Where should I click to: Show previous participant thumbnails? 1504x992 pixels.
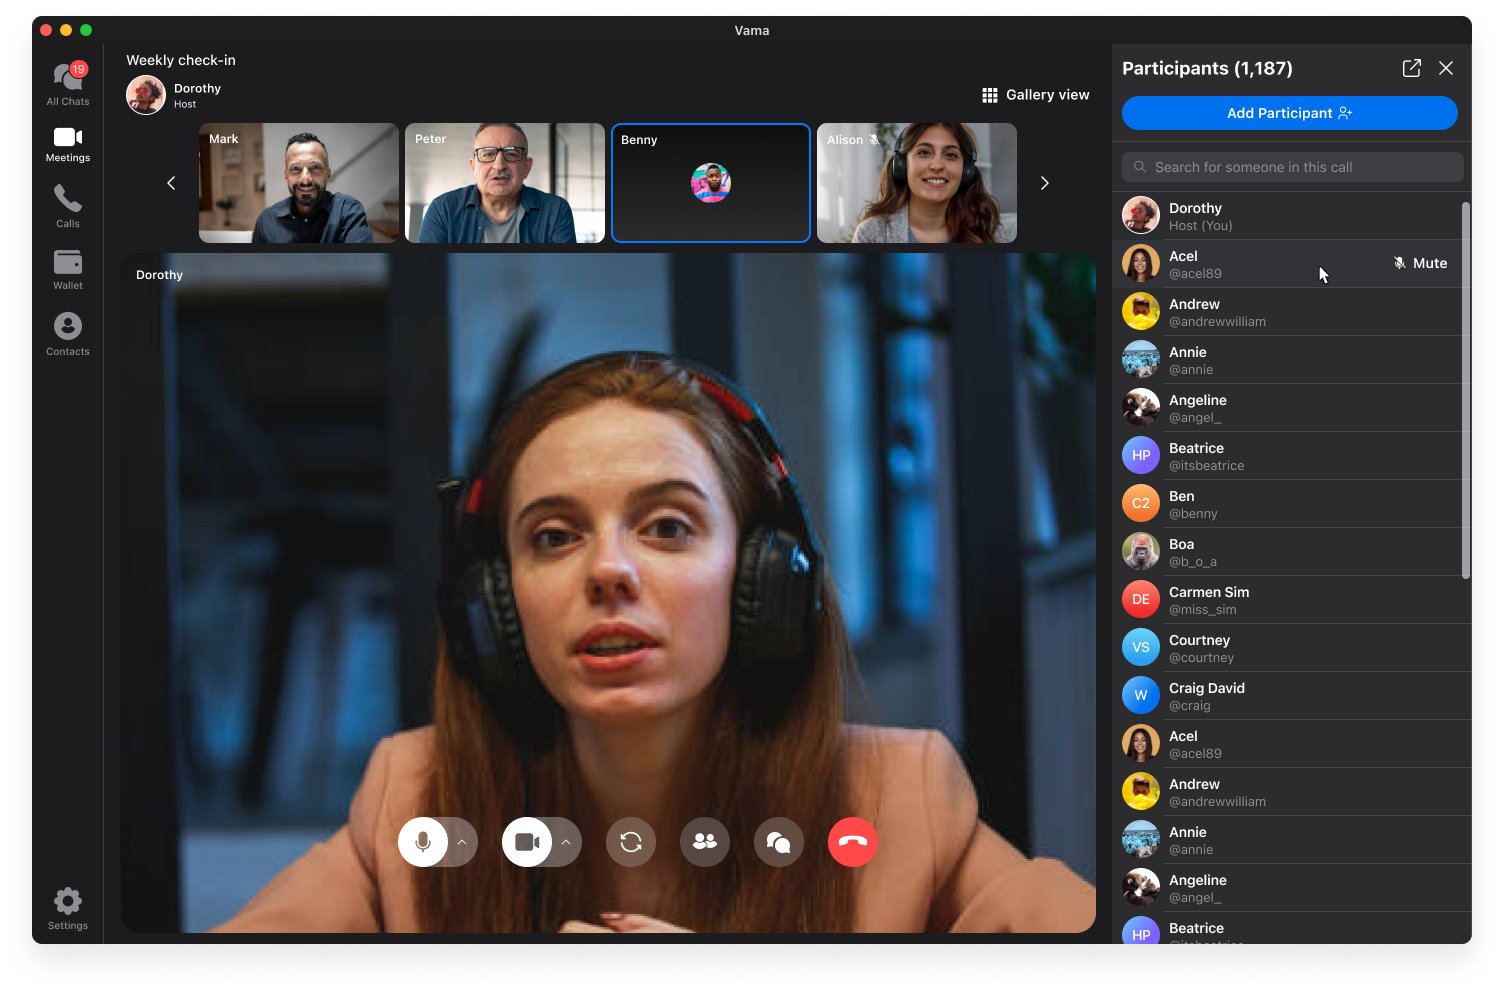coord(171,183)
